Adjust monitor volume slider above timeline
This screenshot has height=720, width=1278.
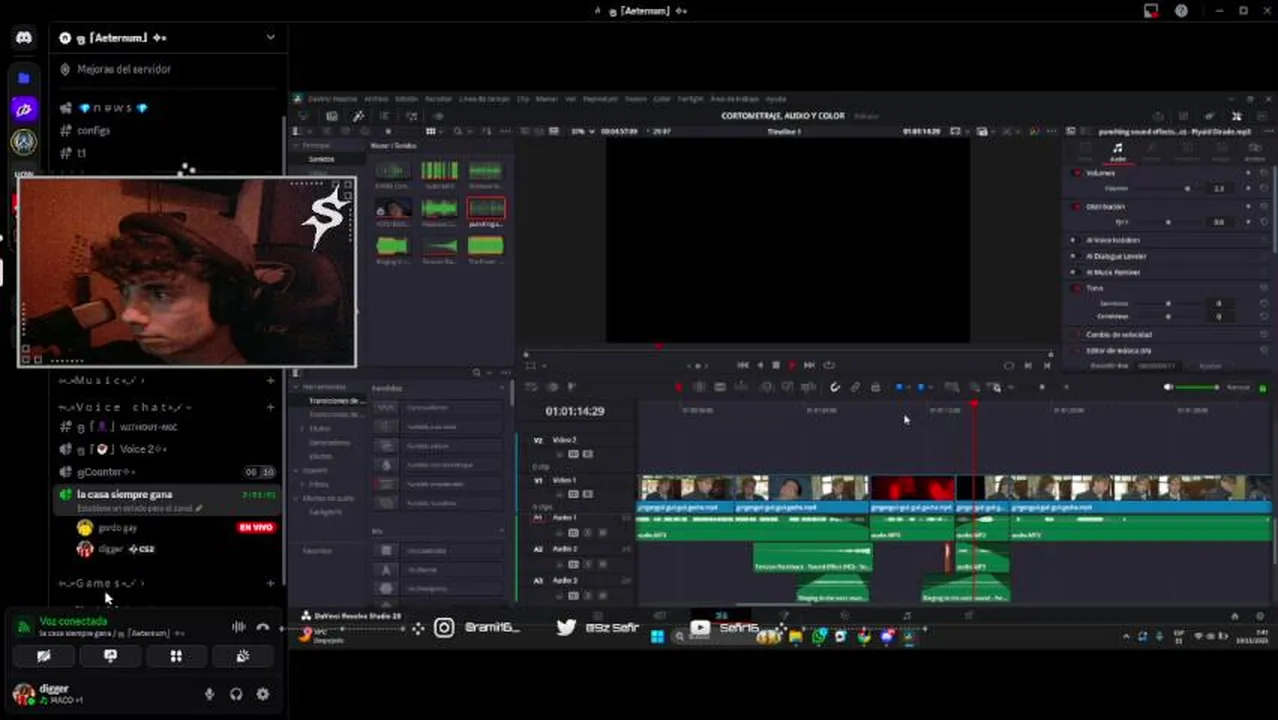[1198, 387]
